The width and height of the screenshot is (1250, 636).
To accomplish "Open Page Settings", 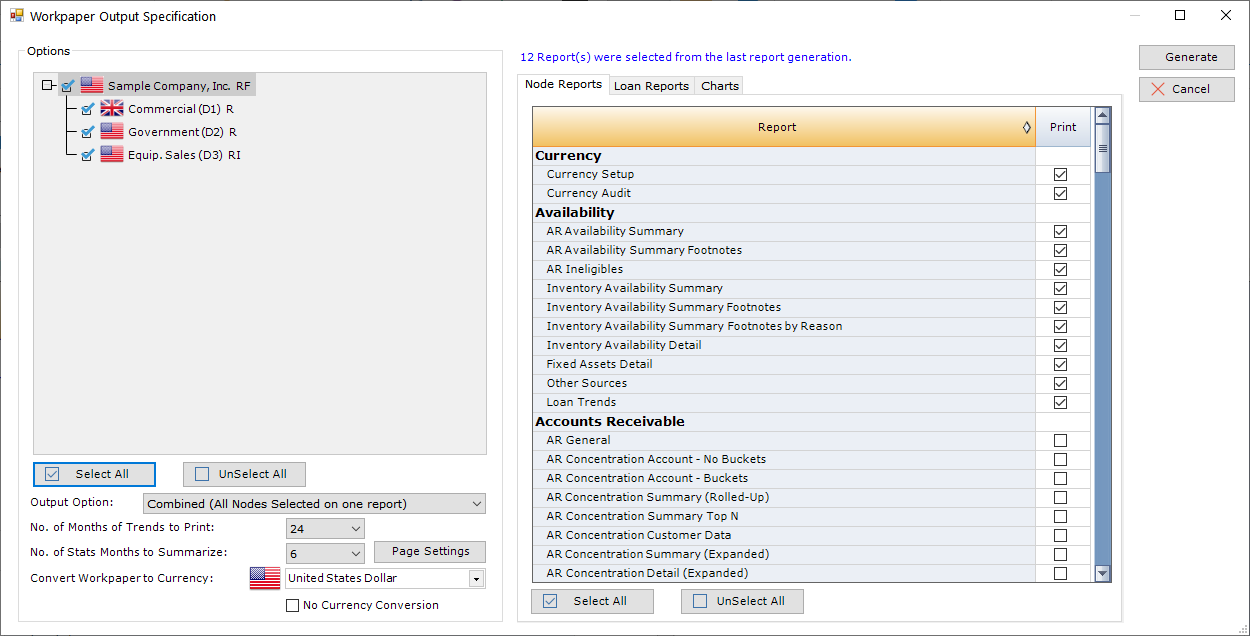I will [430, 552].
